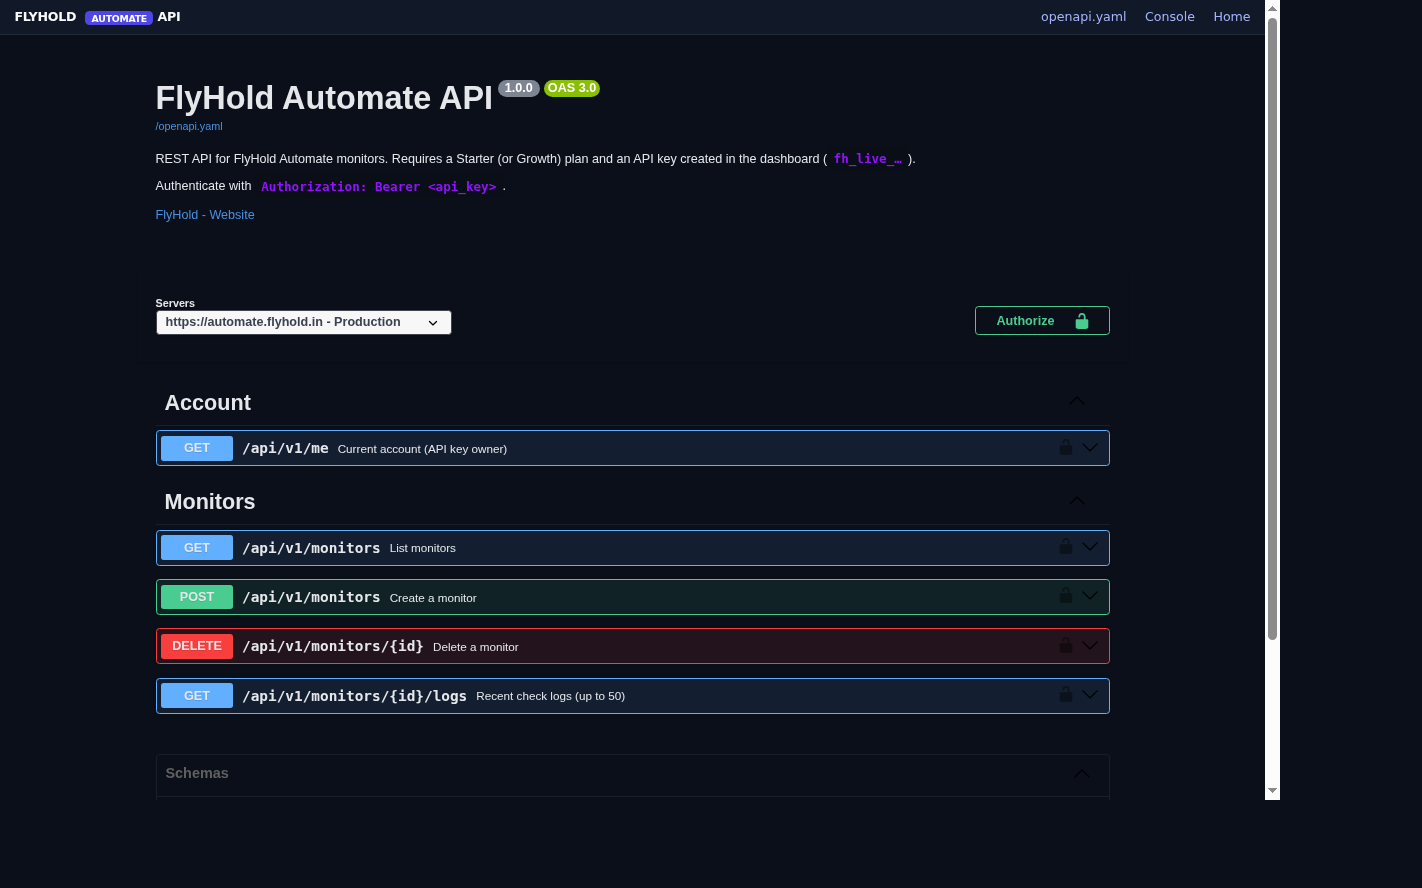The height and width of the screenshot is (888, 1422).
Task: Click the 'Delete a monitor' description text
Action: pos(476,647)
